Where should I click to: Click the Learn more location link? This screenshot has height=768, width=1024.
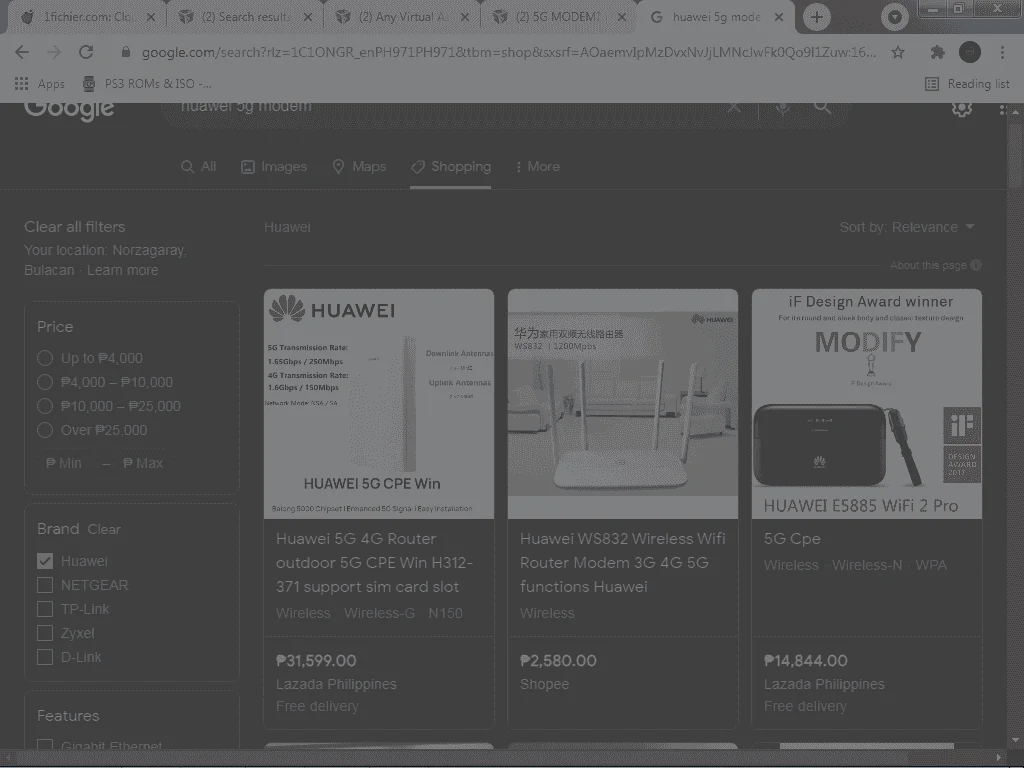(123, 270)
